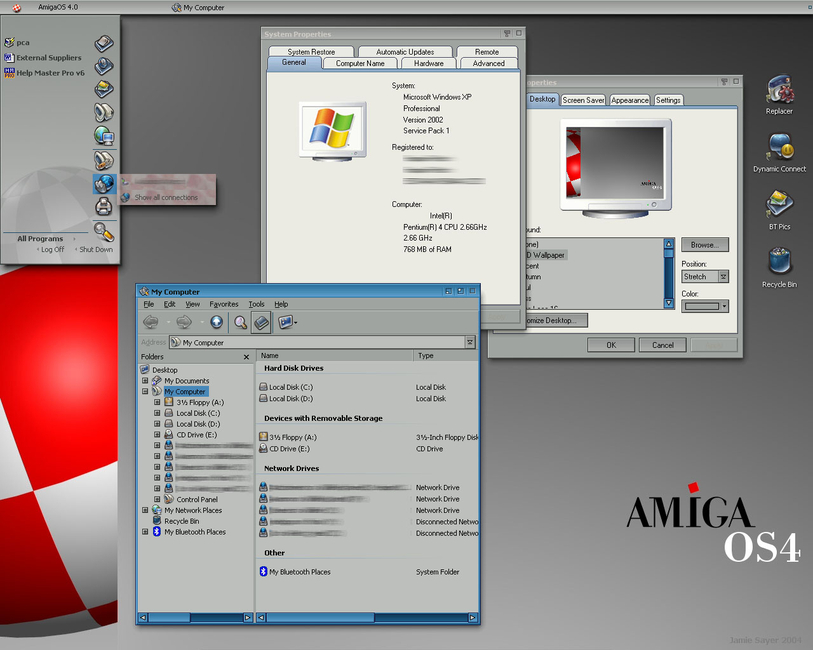
Task: Switch to Automatic Updates tab
Action: click(x=405, y=52)
